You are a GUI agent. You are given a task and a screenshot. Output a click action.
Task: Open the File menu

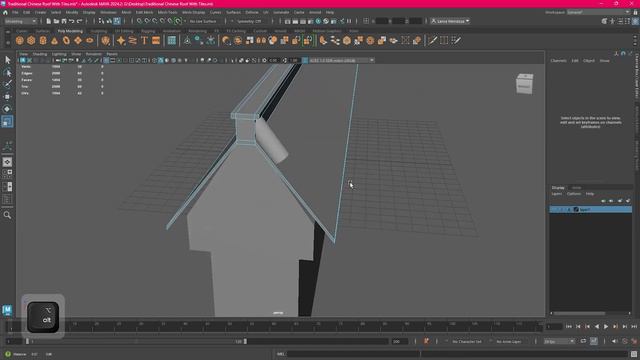click(15, 12)
